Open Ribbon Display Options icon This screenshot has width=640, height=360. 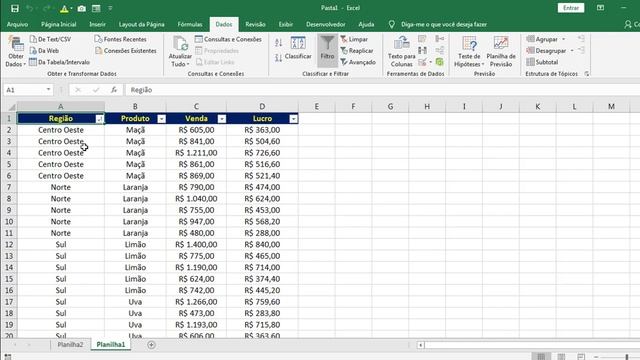point(600,8)
